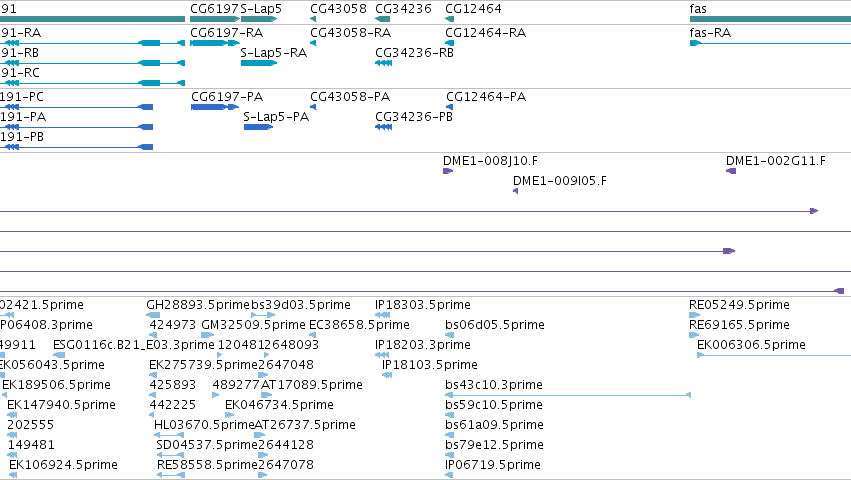The image size is (851, 480).
Task: Open EST bs39d03.5prime
Action: (301, 305)
